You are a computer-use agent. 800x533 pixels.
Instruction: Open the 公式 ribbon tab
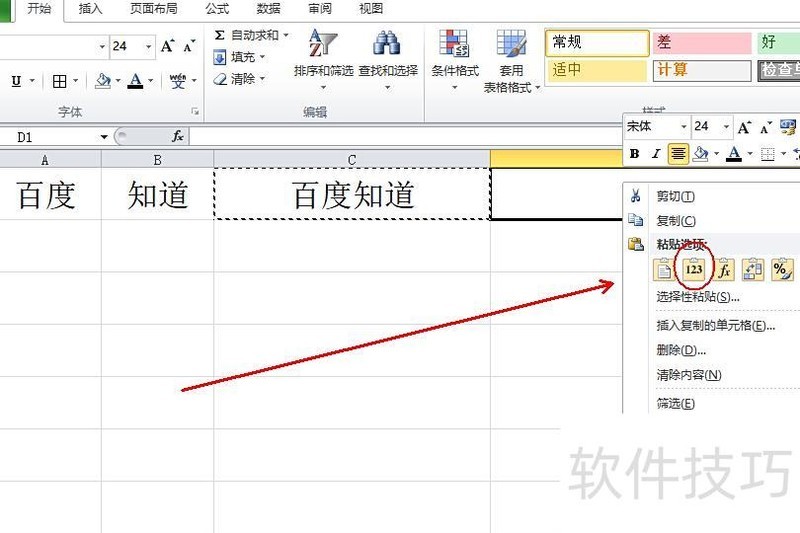click(217, 9)
